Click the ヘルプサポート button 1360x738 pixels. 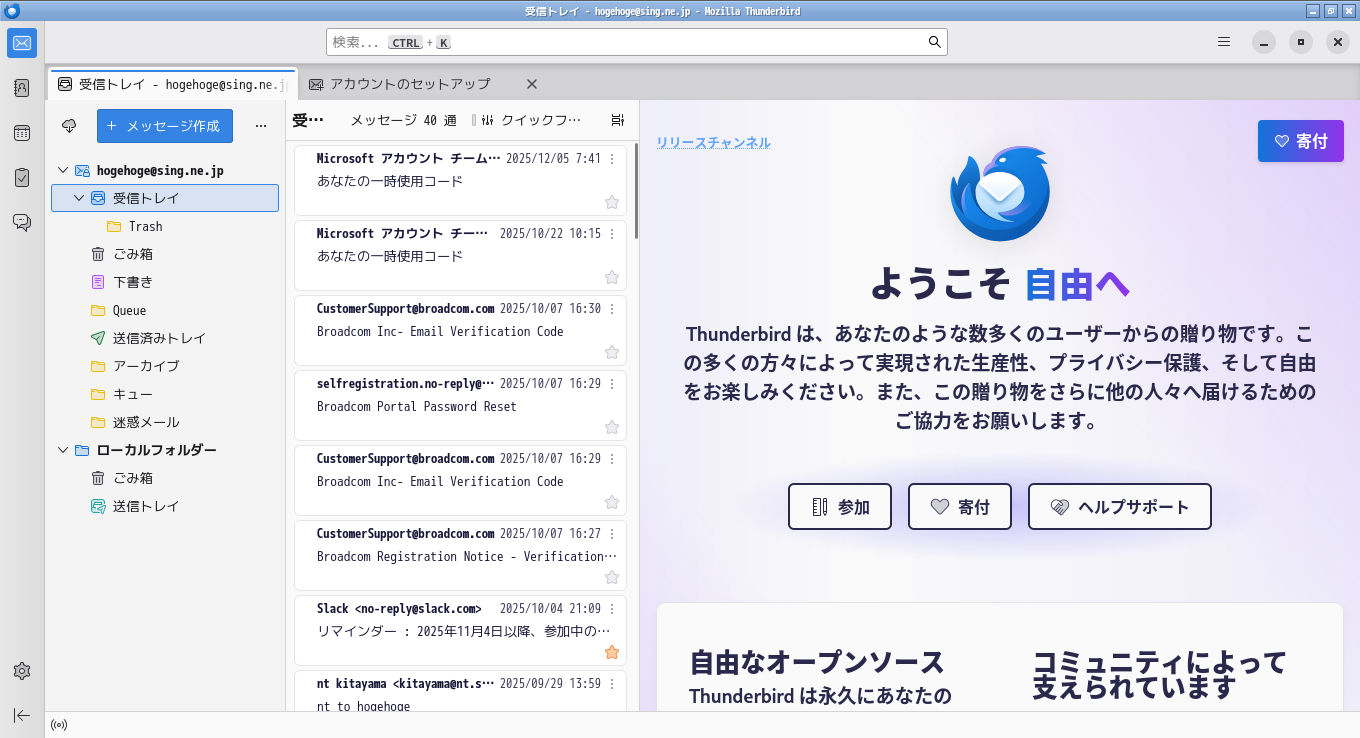coord(1120,507)
